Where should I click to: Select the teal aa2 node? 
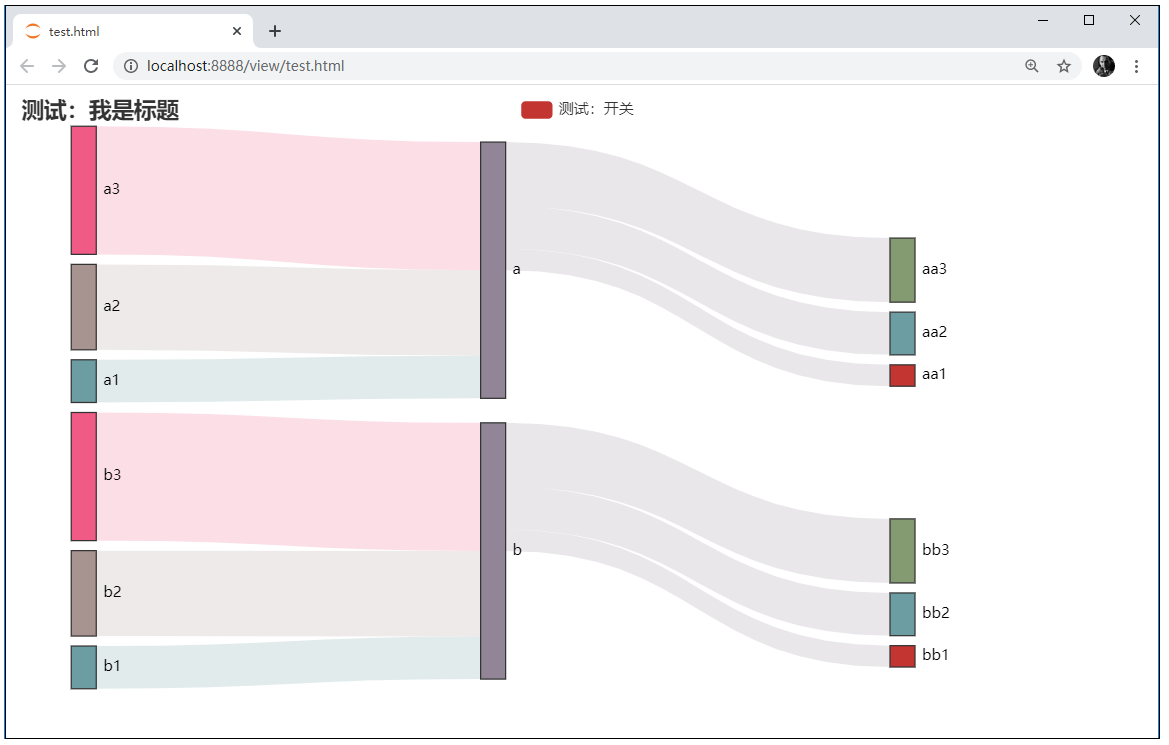(902, 333)
